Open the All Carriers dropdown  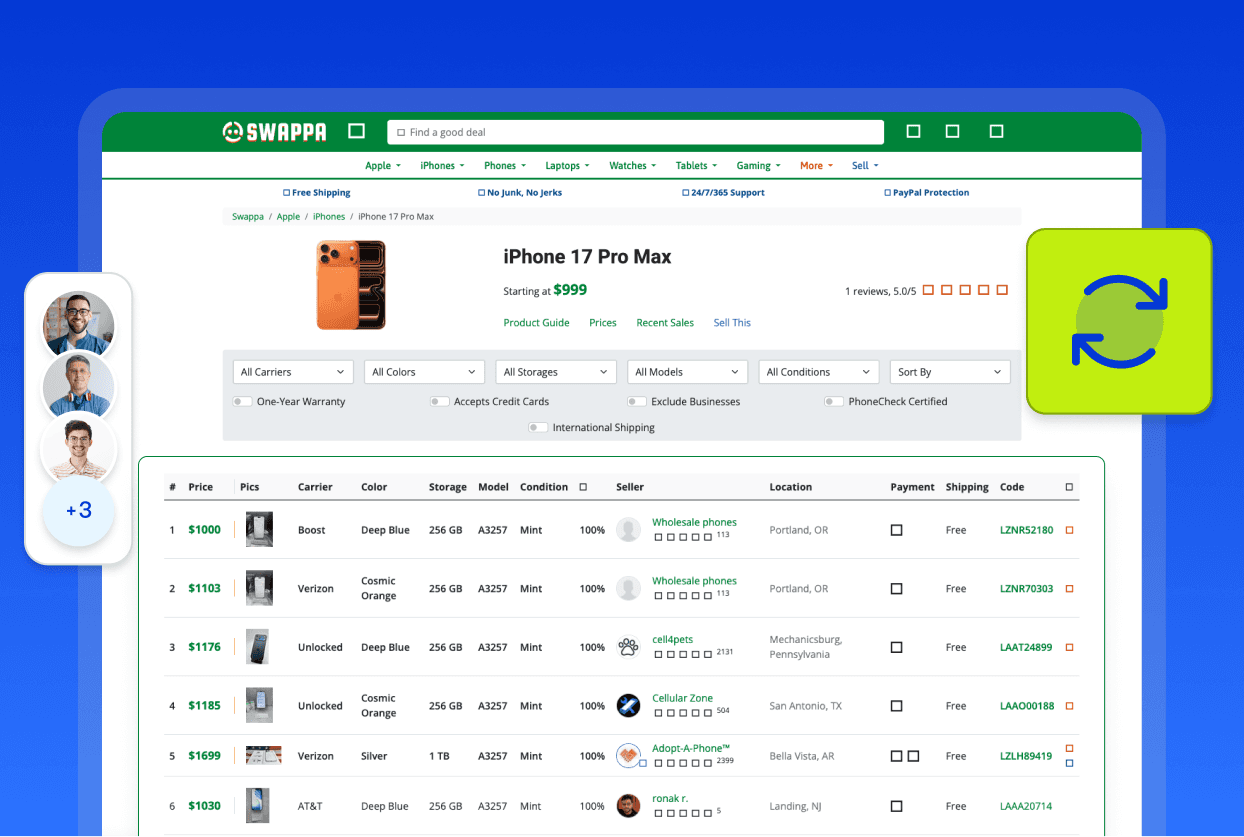point(293,372)
